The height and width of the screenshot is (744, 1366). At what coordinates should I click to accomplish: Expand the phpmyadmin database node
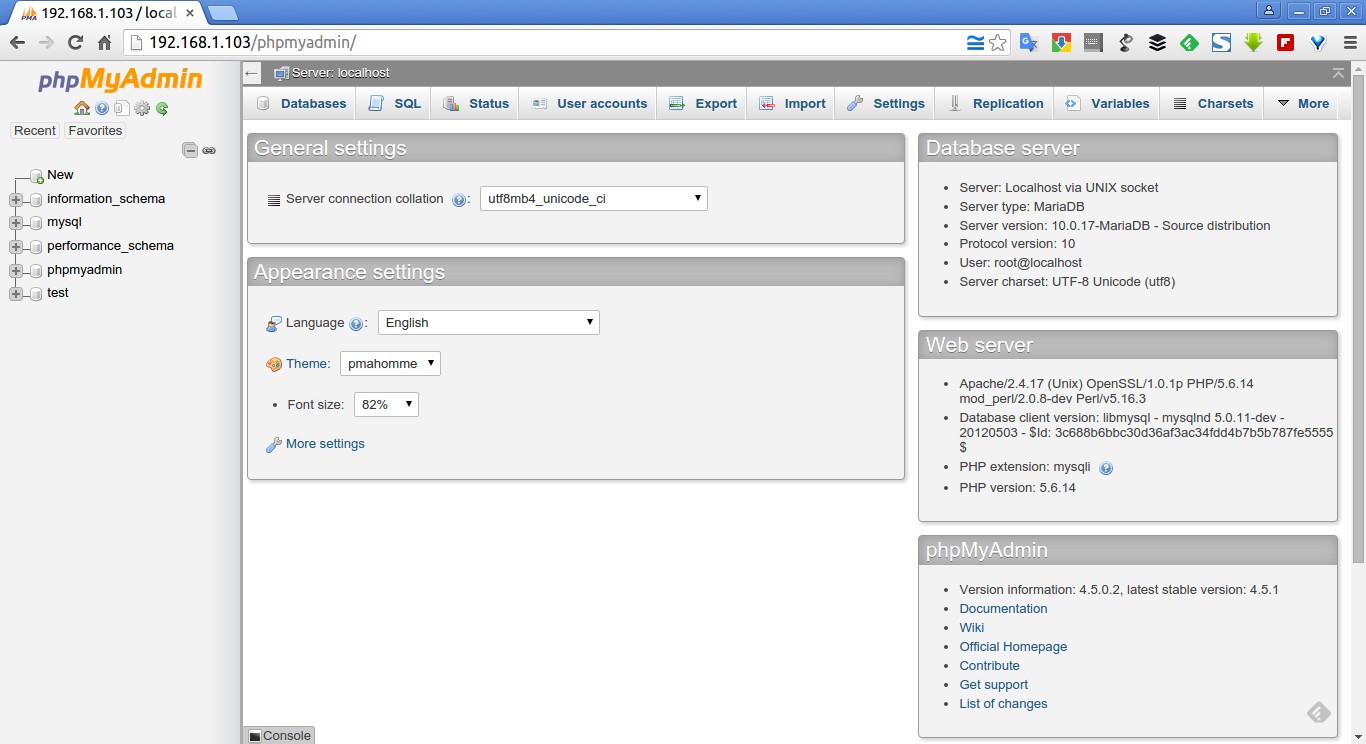click(16, 270)
